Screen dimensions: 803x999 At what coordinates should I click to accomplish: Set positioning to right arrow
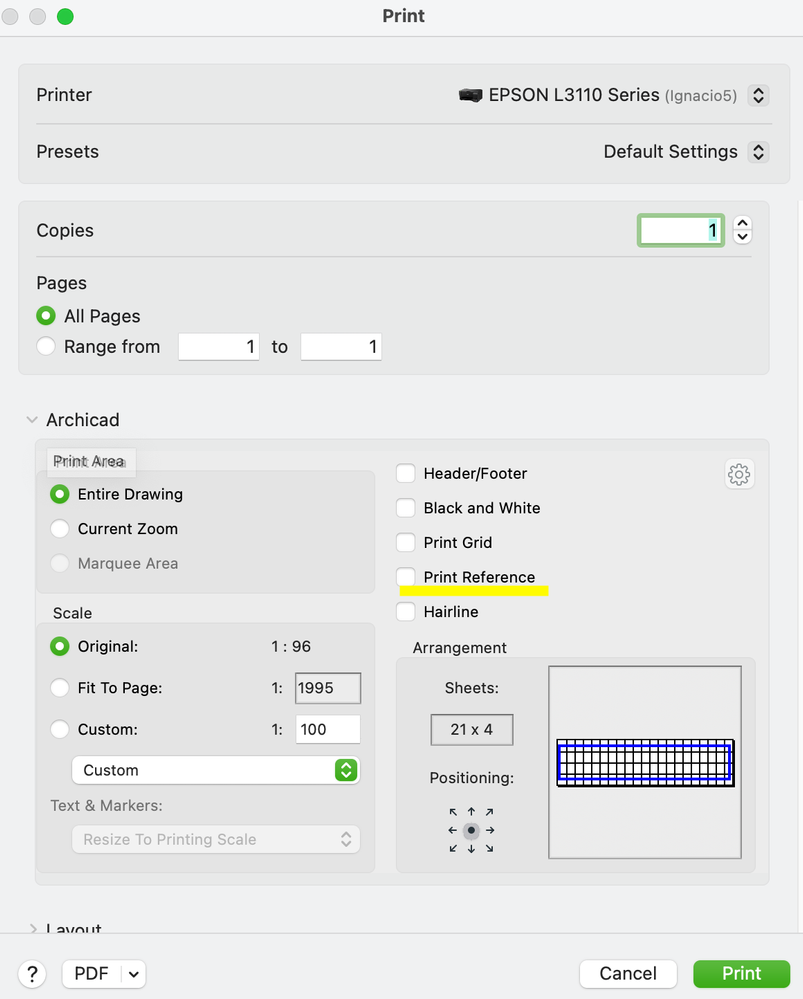pyautogui.click(x=490, y=830)
